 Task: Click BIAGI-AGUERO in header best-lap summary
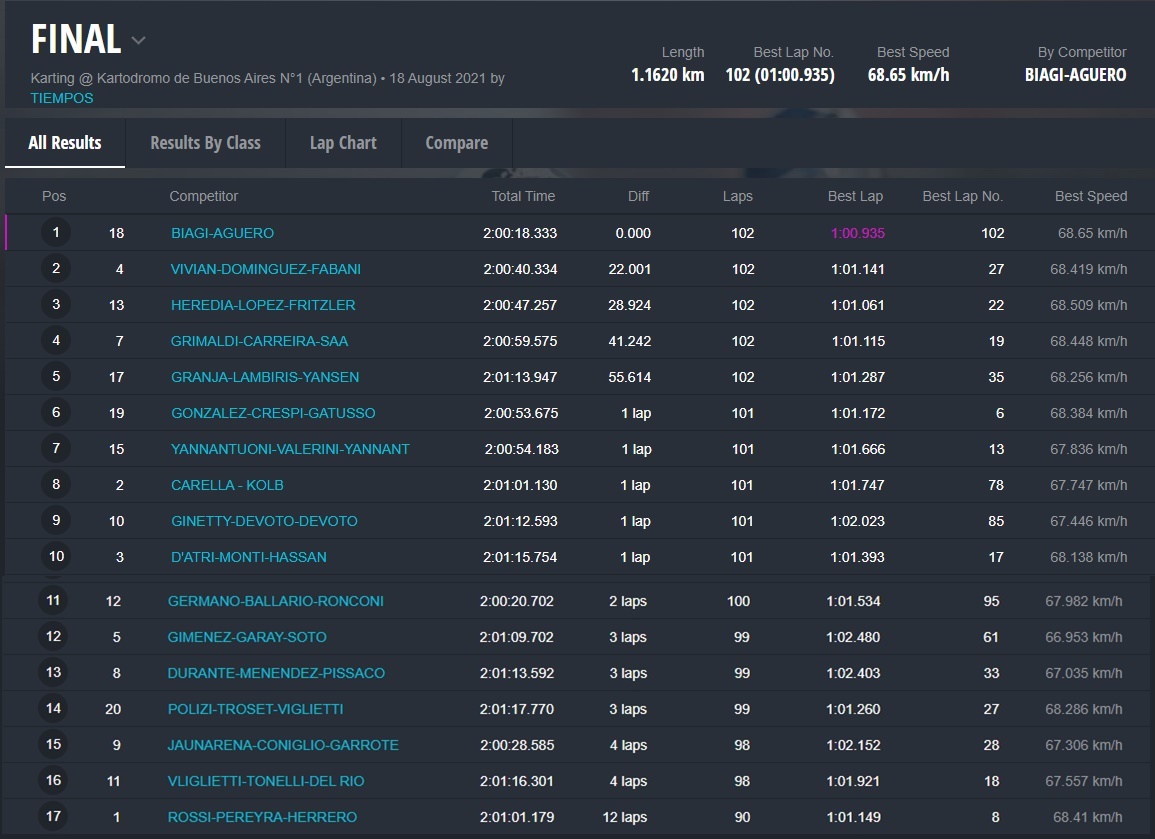point(1075,75)
